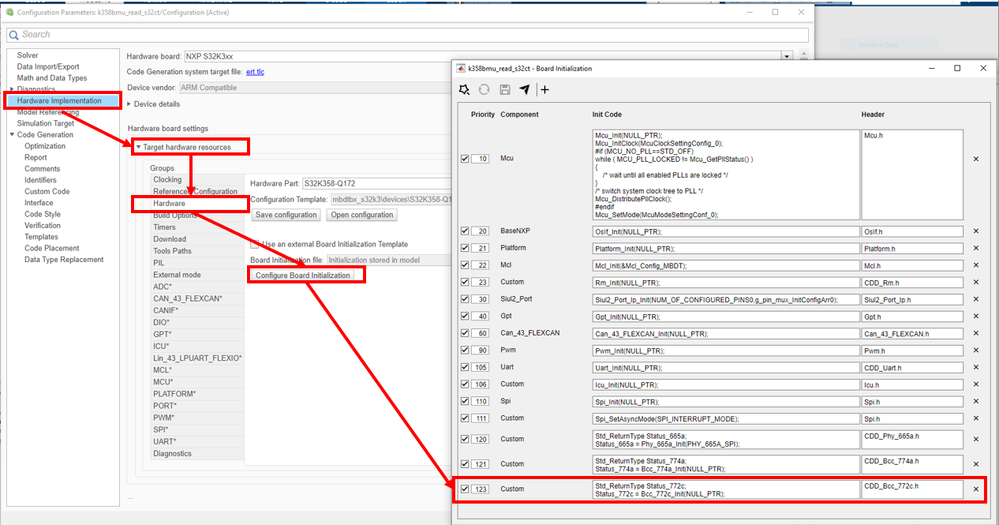Edit the priority 123 field

[480, 489]
